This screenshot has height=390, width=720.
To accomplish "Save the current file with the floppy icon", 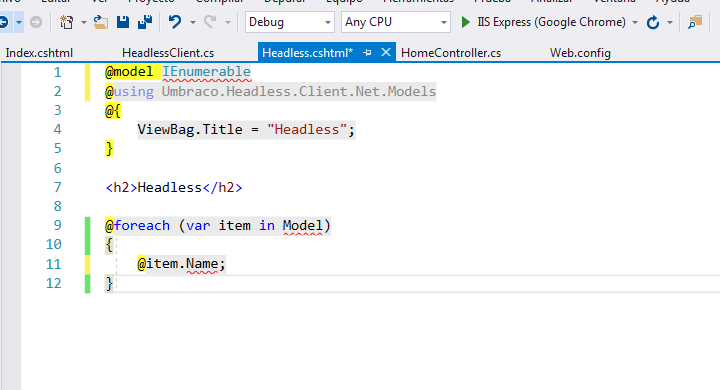I will (x=123, y=22).
